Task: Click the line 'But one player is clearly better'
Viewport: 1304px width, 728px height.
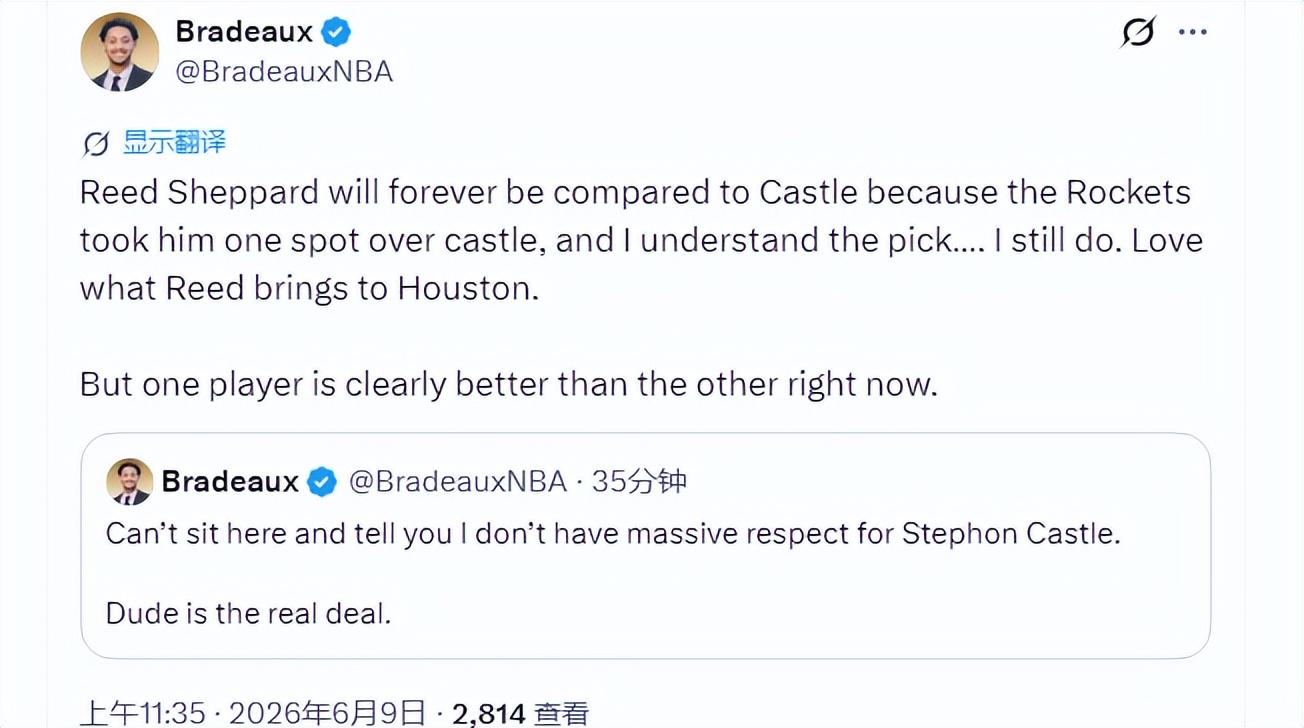Action: [x=509, y=385]
